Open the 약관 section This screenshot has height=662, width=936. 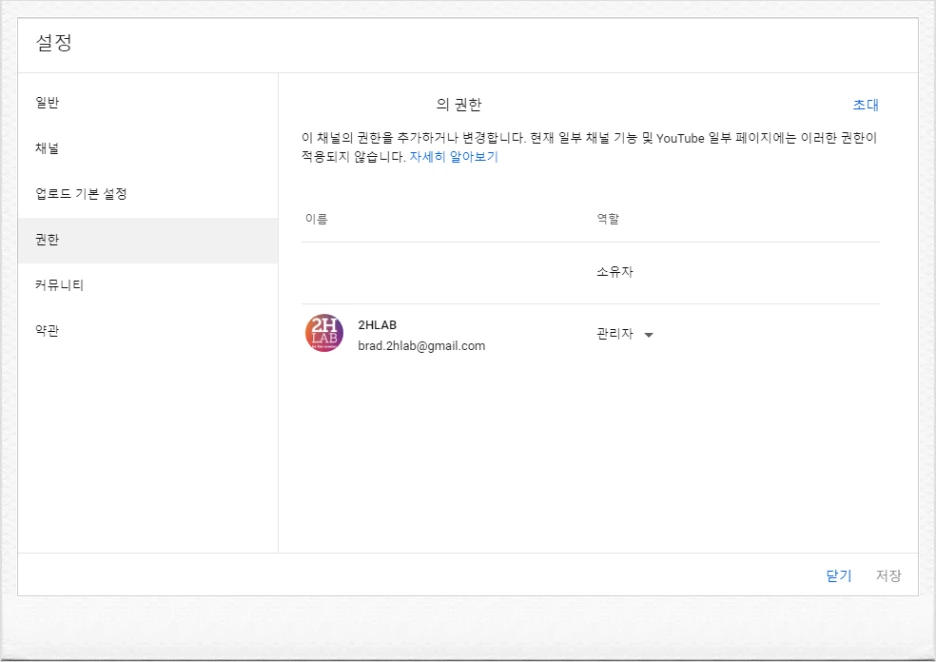[x=147, y=331]
